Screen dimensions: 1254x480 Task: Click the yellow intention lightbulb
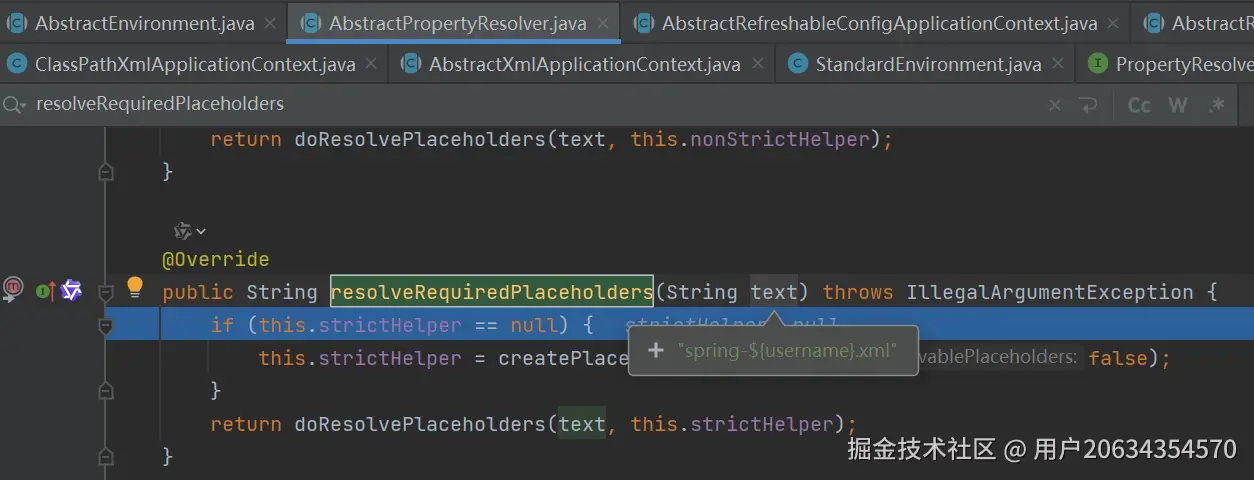click(x=135, y=289)
